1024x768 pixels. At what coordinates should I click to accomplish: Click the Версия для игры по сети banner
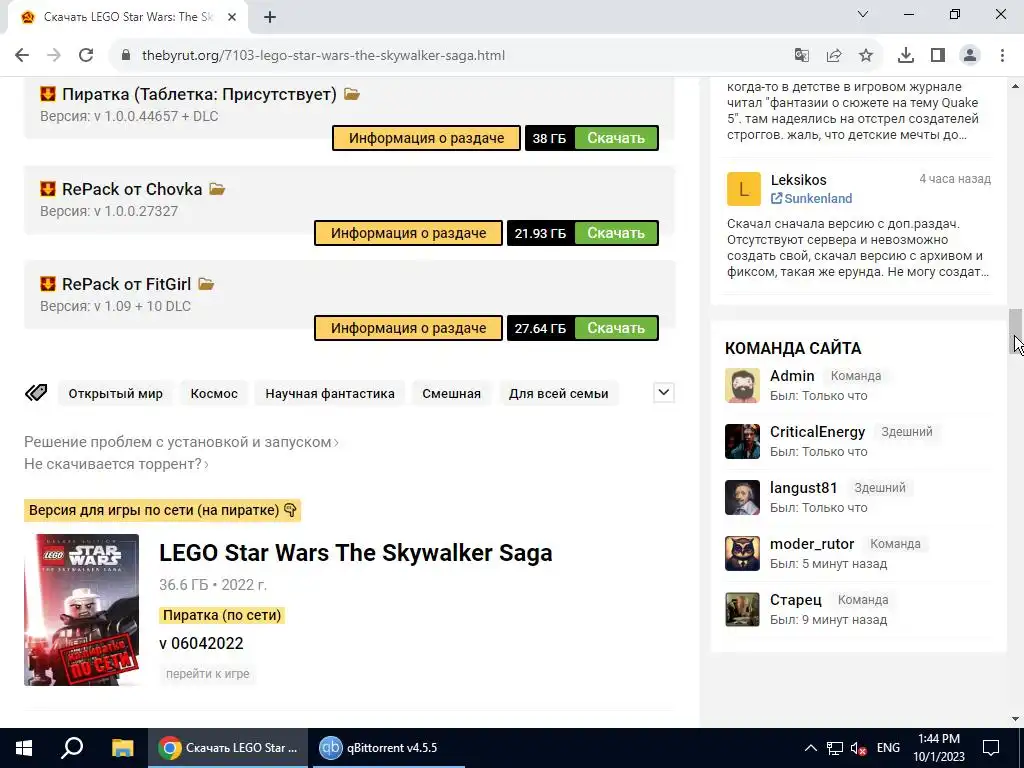tap(162, 510)
